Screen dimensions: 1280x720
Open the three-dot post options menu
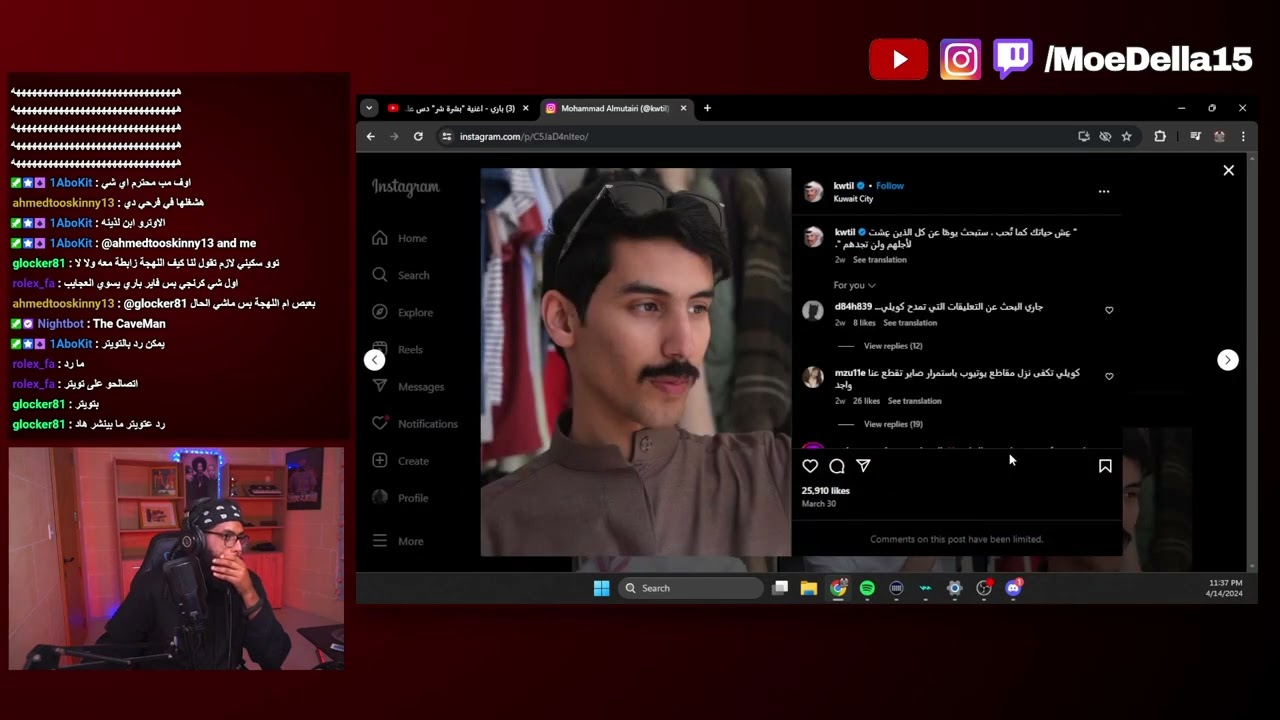(1104, 191)
